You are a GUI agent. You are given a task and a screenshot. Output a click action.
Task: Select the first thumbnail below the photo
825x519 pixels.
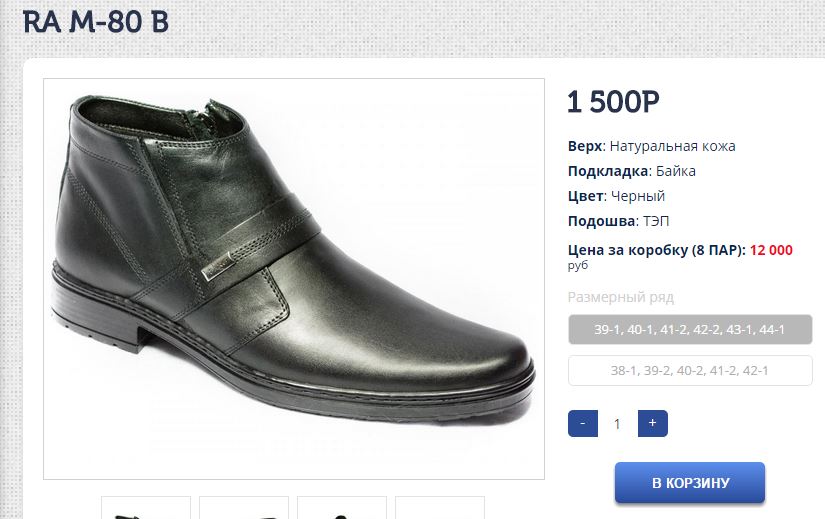(x=146, y=508)
